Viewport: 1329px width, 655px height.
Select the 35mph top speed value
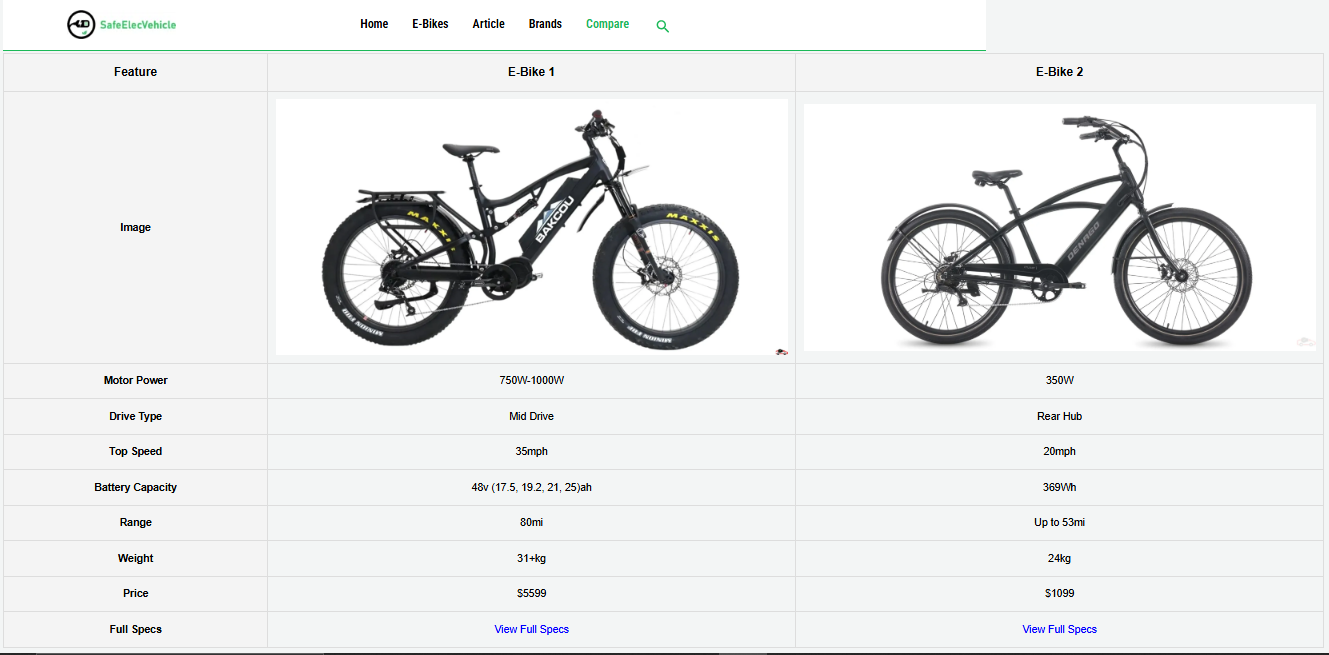pyautogui.click(x=531, y=451)
